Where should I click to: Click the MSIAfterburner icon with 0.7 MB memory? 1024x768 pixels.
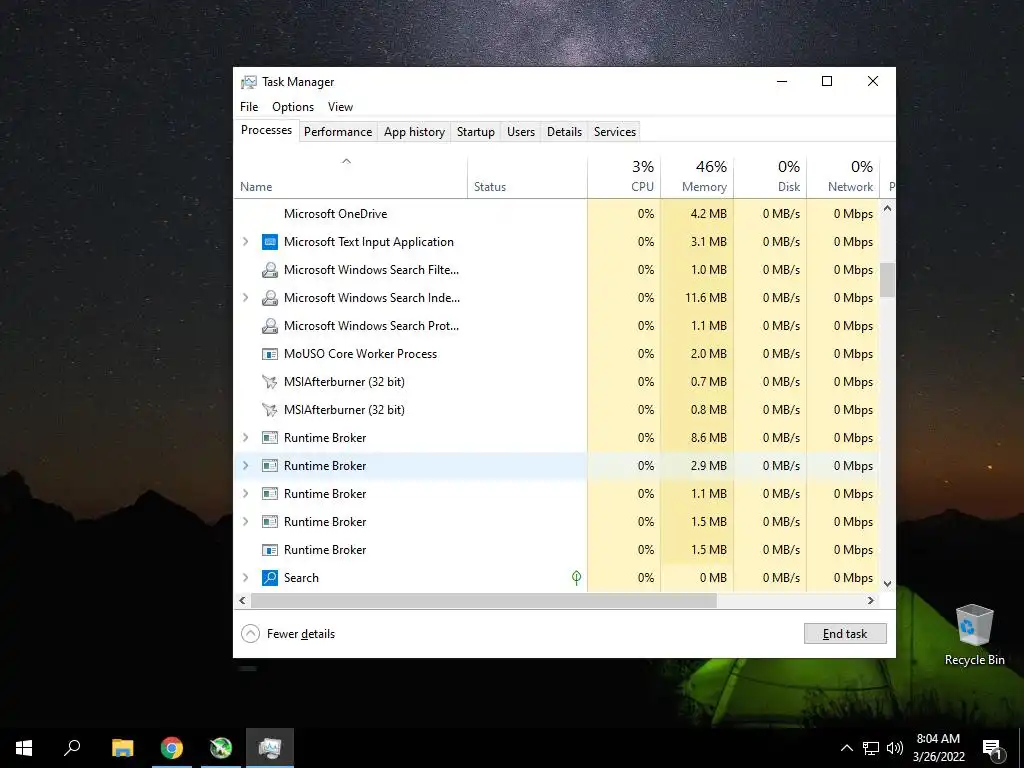point(270,382)
